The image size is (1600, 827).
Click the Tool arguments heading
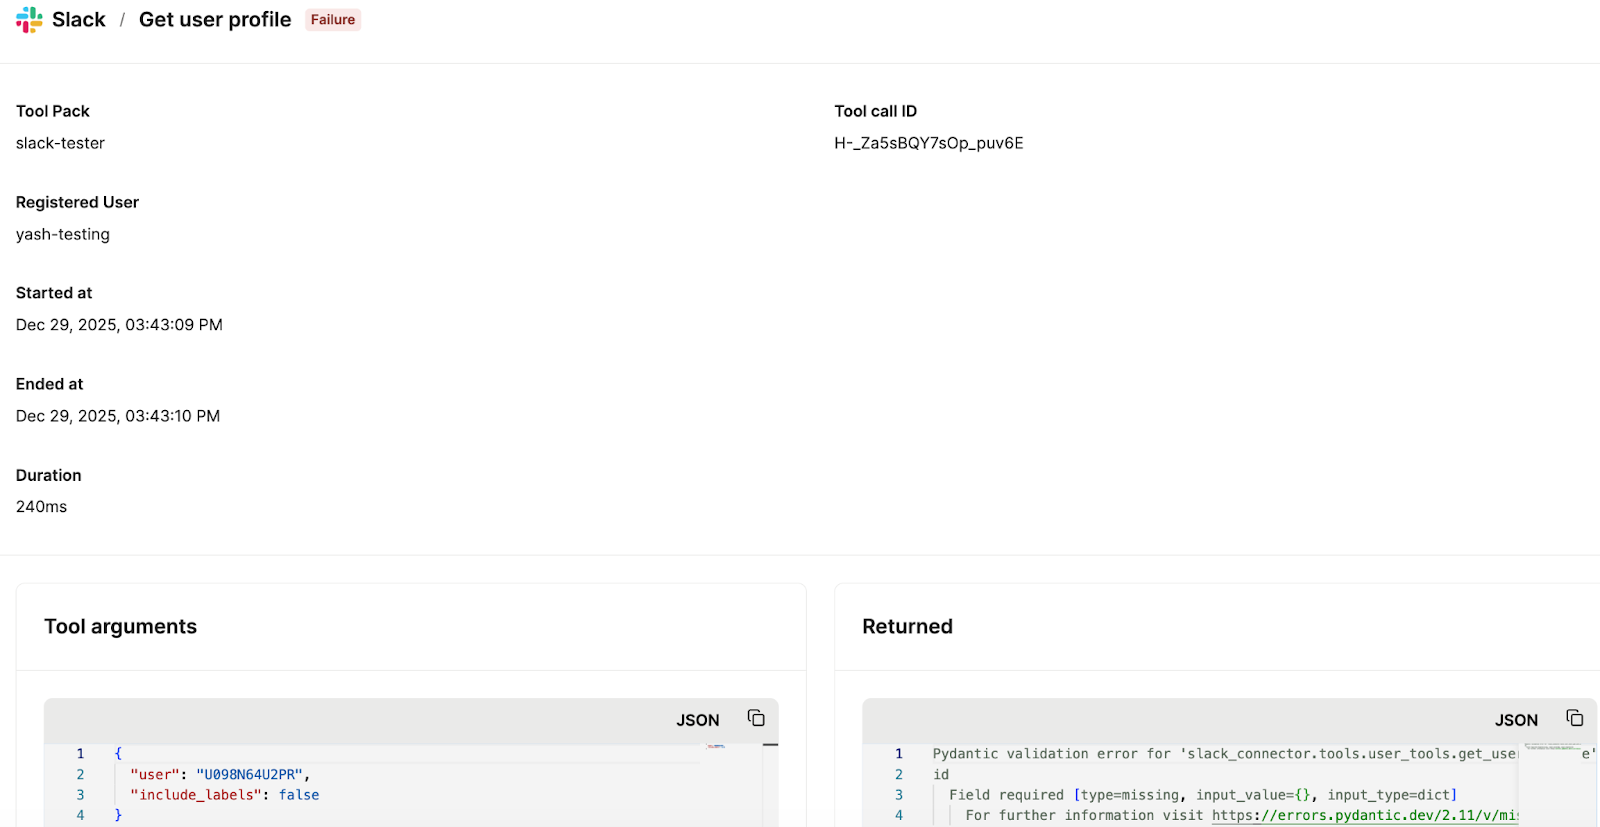coord(121,626)
